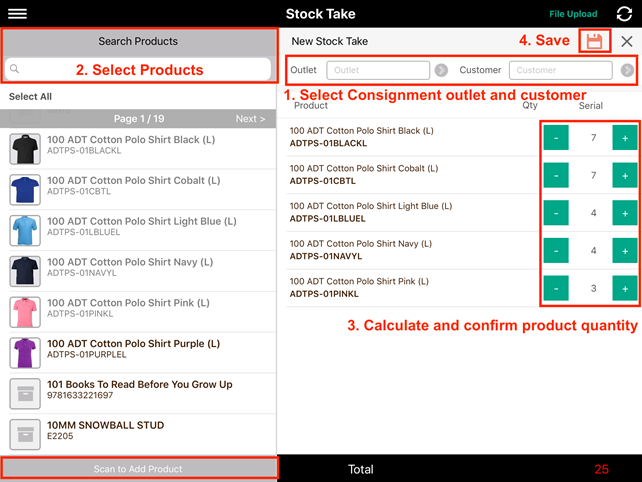
Task: Select 10MM SNOWBALL STUD product
Action: coord(138,434)
